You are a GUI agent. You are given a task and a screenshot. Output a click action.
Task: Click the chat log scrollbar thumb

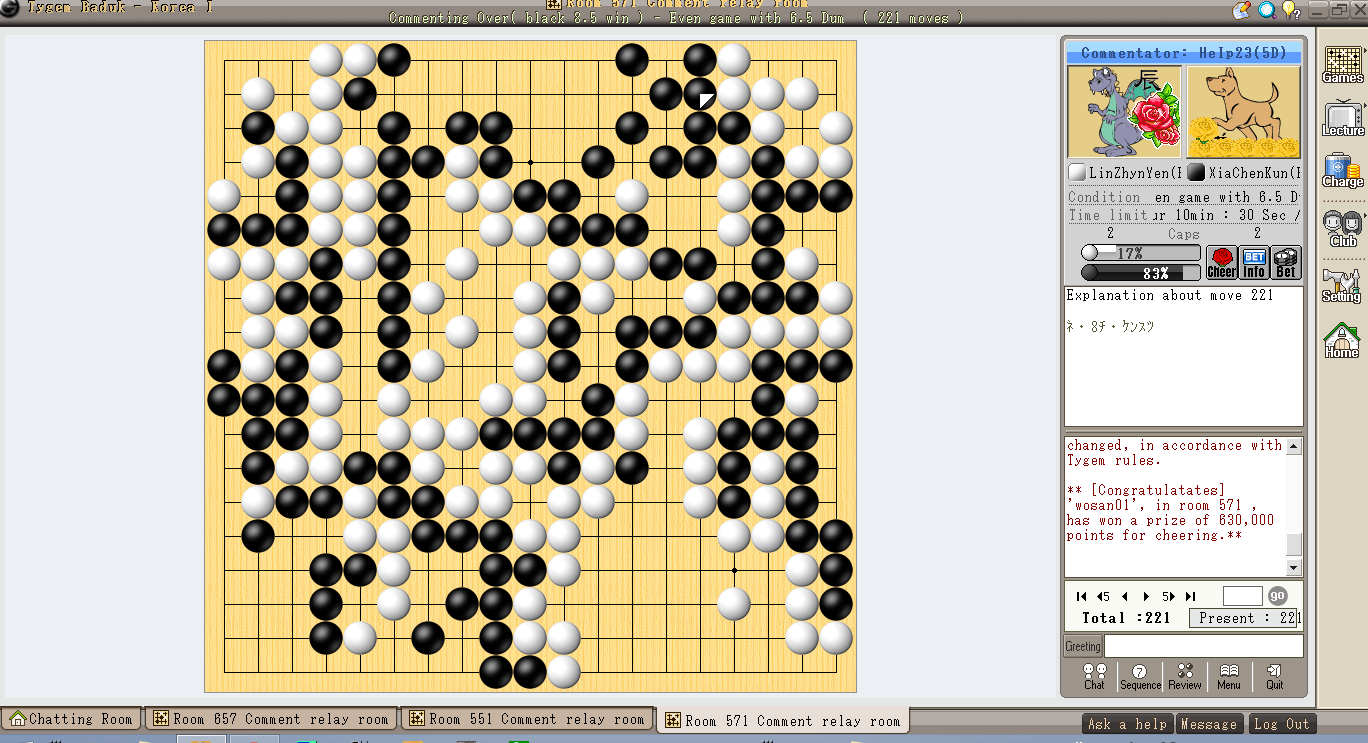tap(1294, 544)
